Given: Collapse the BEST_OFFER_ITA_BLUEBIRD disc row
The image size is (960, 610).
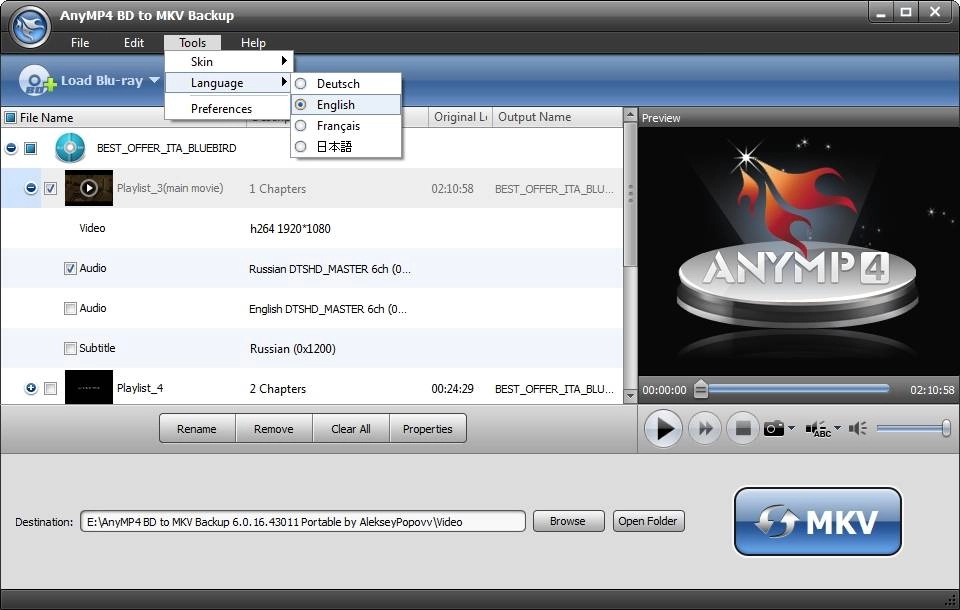Looking at the screenshot, I should [11, 148].
